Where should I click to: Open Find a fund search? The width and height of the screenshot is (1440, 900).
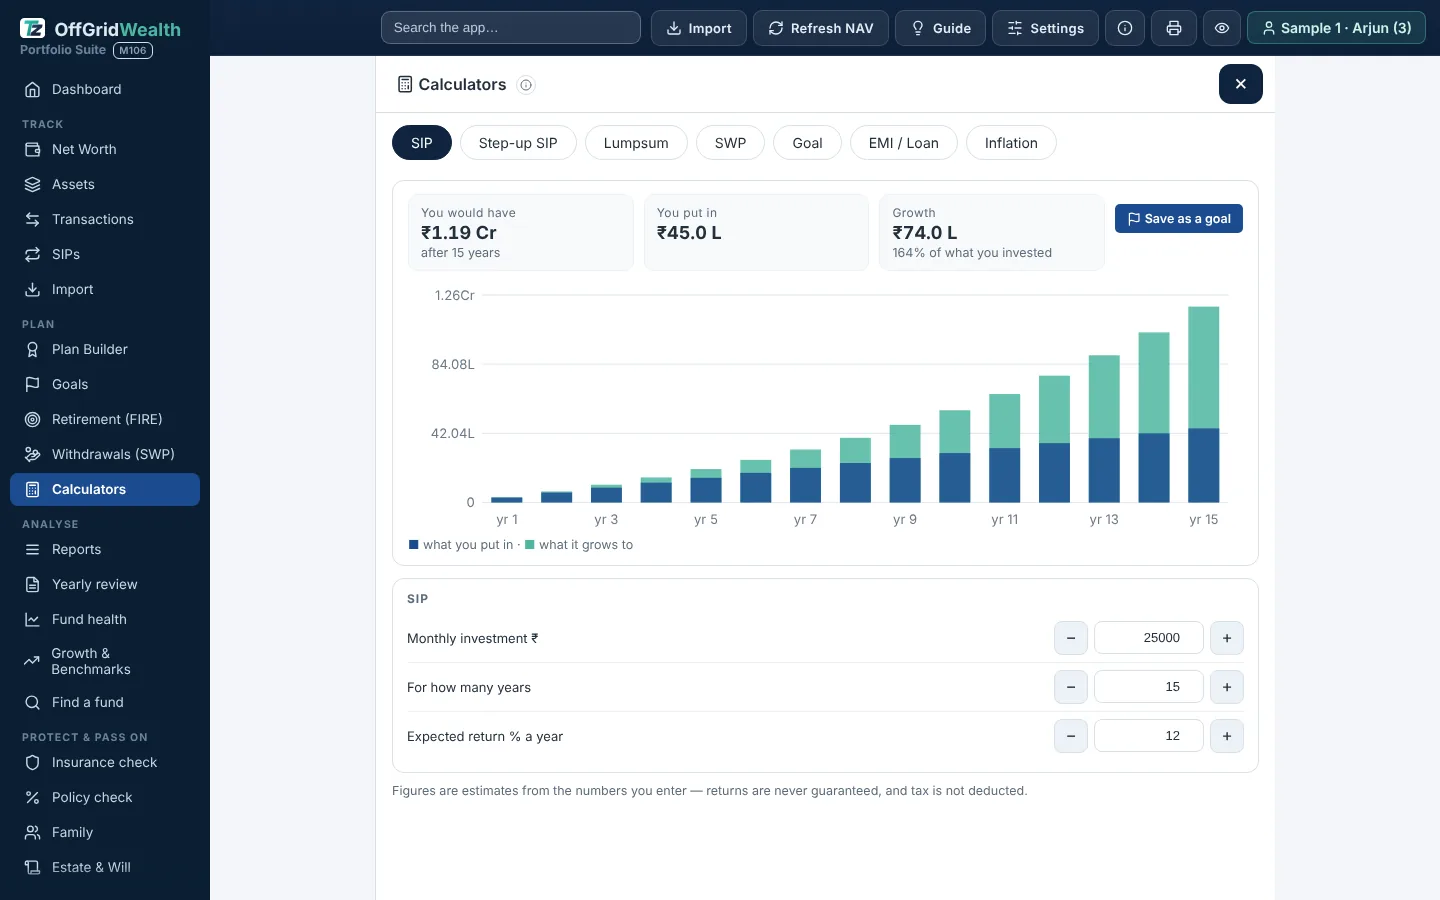coord(105,702)
